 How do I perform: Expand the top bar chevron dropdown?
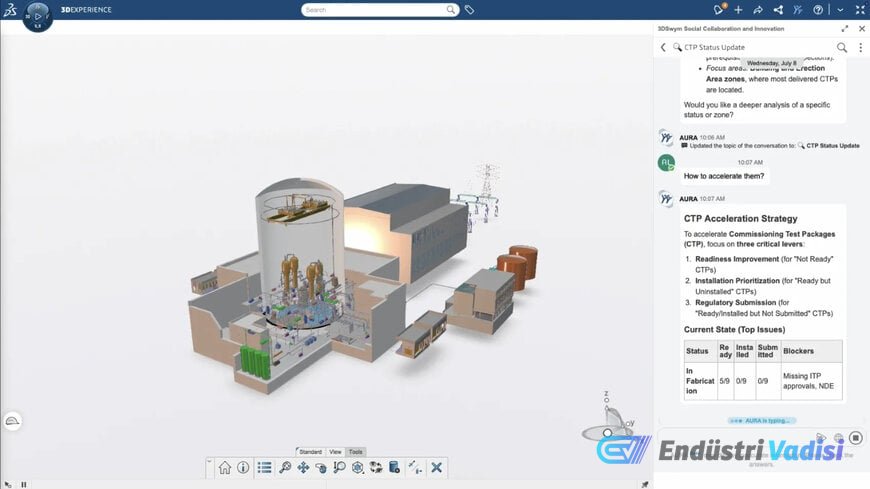click(840, 10)
